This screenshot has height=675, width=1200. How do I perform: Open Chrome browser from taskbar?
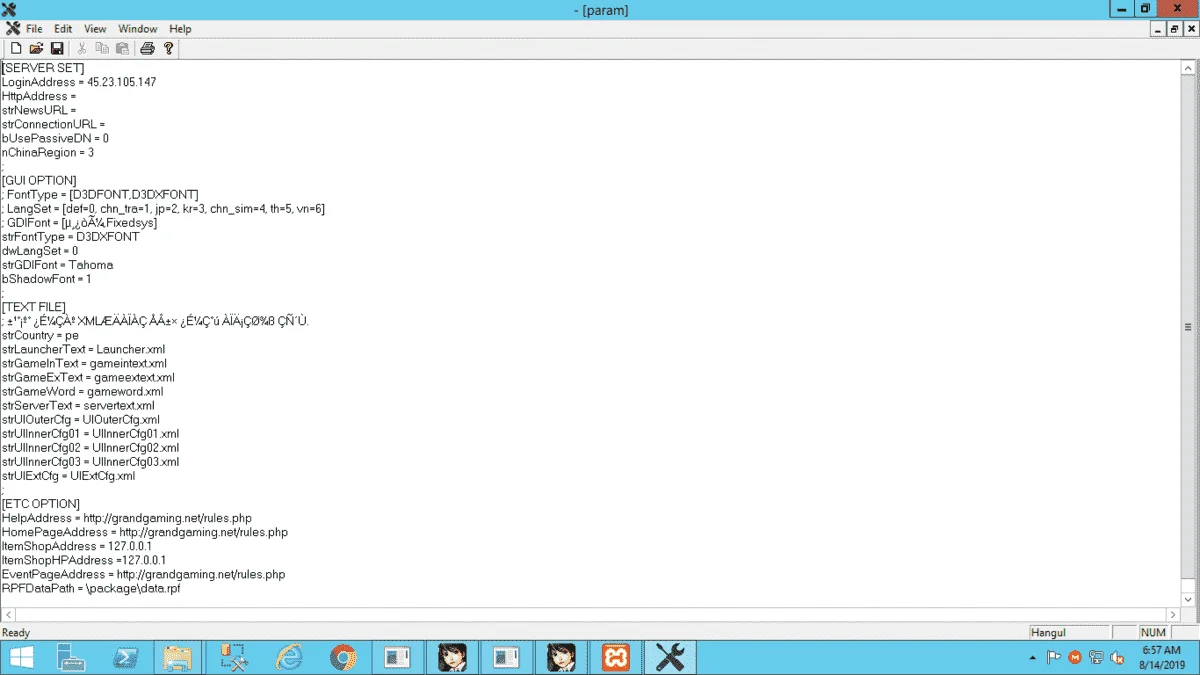point(344,657)
